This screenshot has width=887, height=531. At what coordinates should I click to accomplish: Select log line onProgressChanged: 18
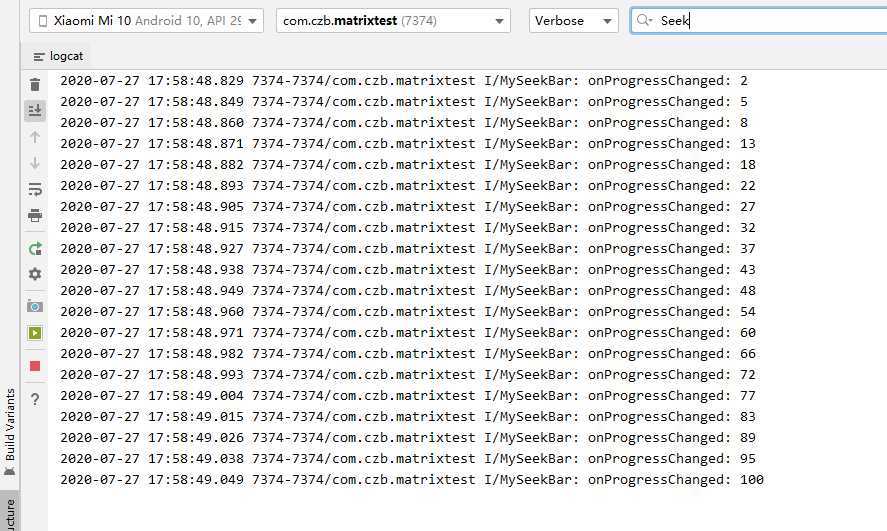tap(408, 165)
